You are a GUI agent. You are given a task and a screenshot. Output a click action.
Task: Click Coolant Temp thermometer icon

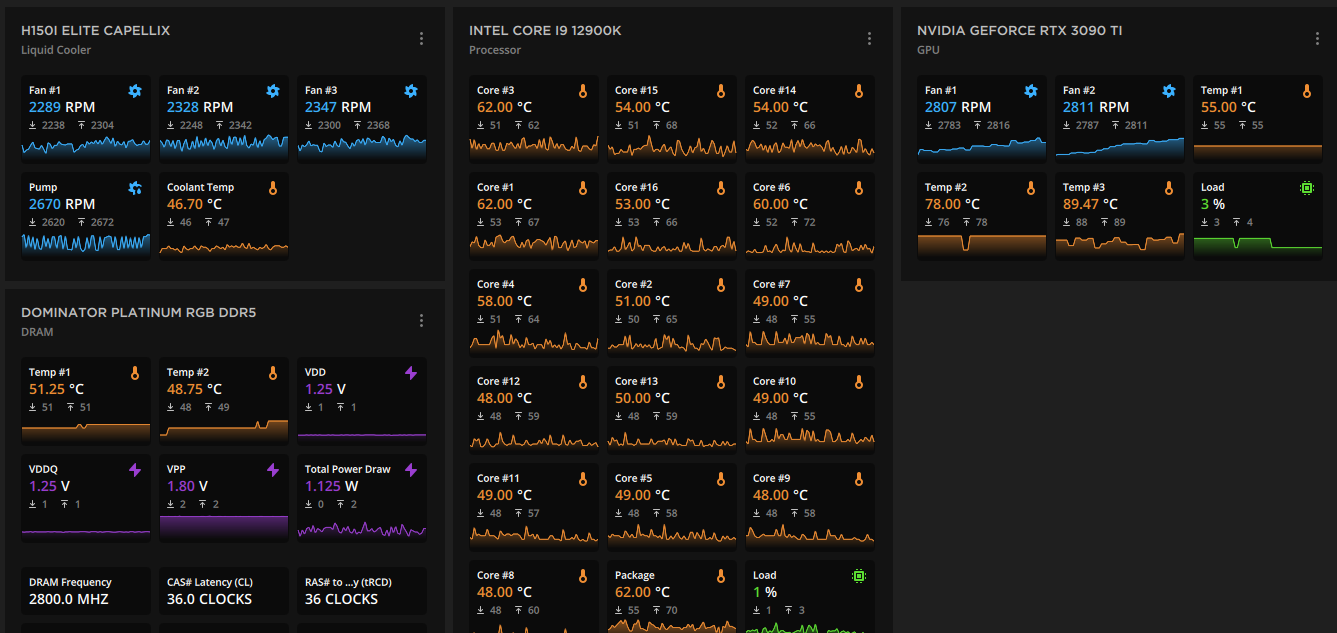(273, 188)
